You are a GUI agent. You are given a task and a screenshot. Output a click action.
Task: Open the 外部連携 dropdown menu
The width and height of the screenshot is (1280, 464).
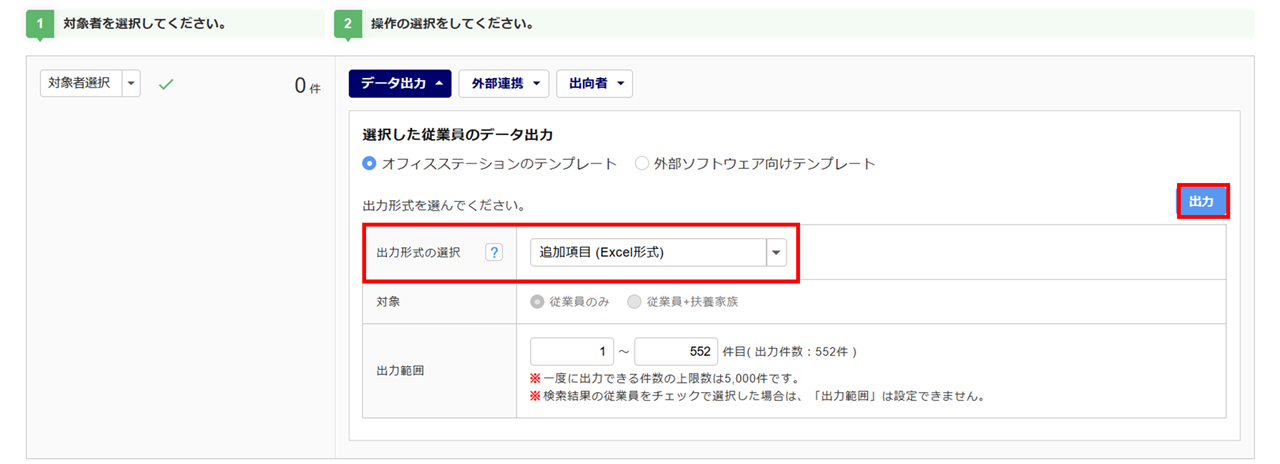click(504, 84)
